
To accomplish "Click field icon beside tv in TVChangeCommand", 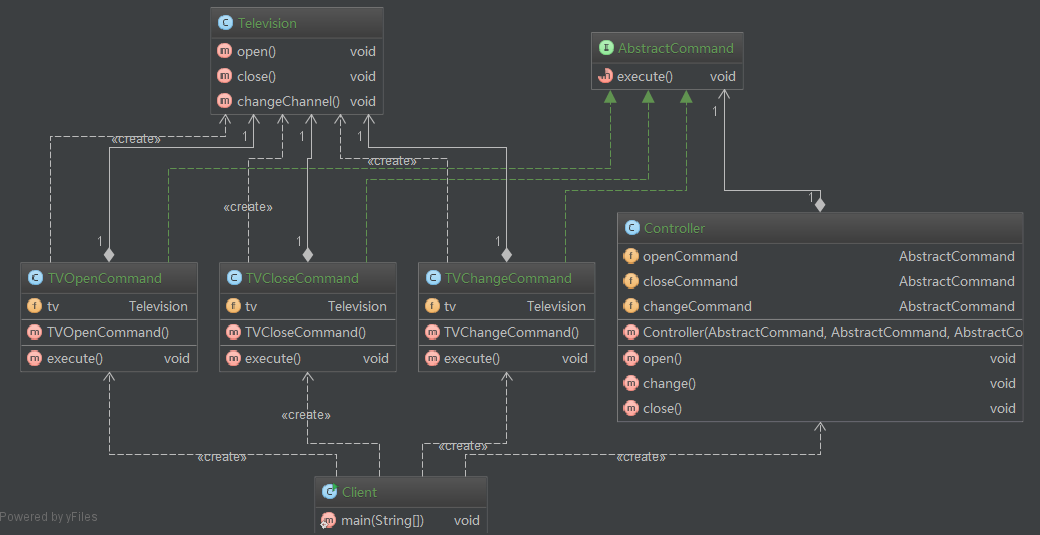I will (x=432, y=306).
